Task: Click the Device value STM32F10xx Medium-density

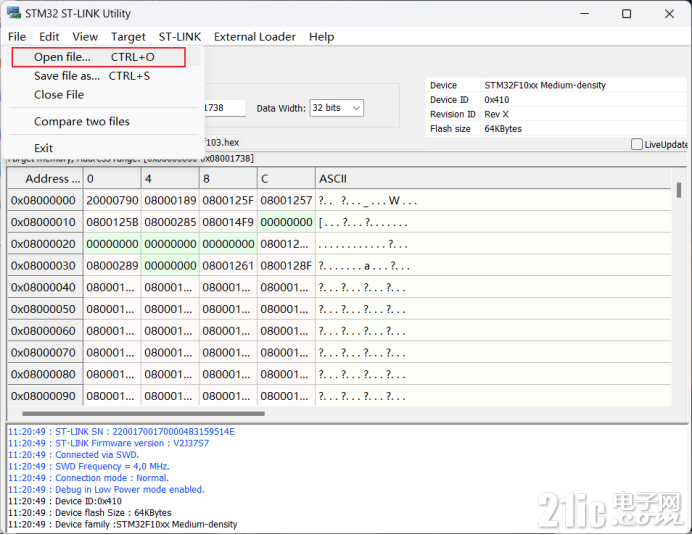Action: click(545, 85)
